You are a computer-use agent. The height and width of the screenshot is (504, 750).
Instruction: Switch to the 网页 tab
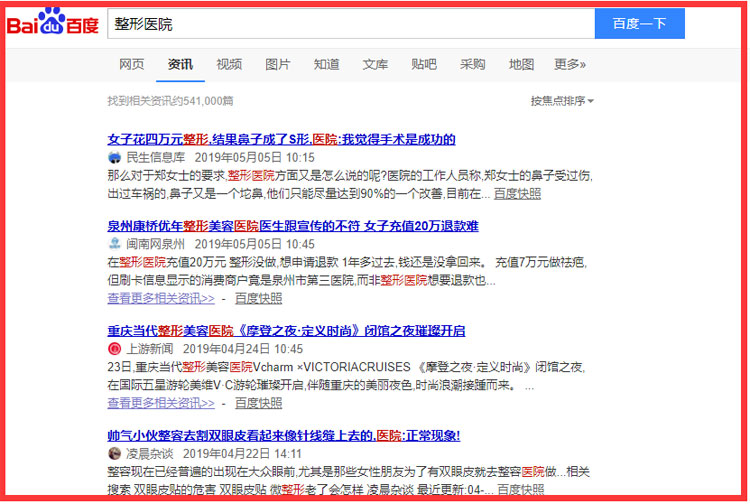pyautogui.click(x=132, y=64)
